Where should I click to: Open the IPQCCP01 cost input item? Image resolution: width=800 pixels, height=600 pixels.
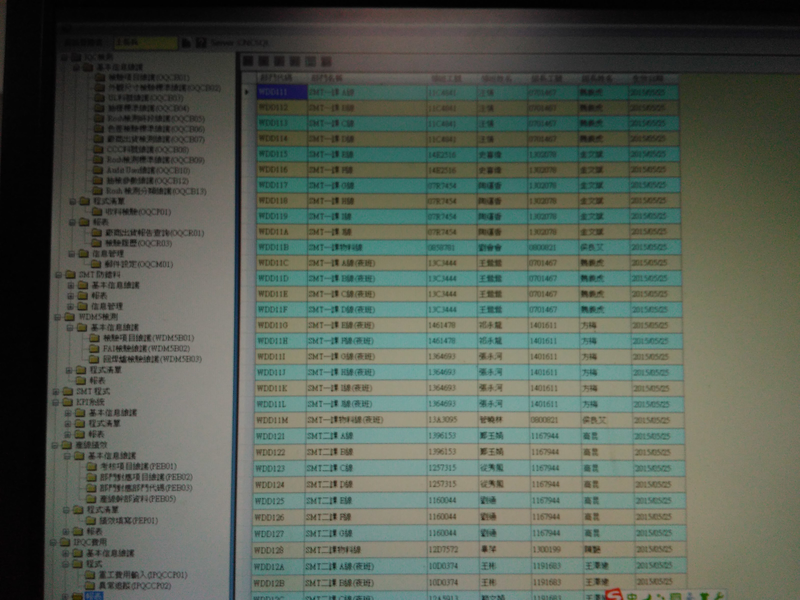[x=137, y=574]
